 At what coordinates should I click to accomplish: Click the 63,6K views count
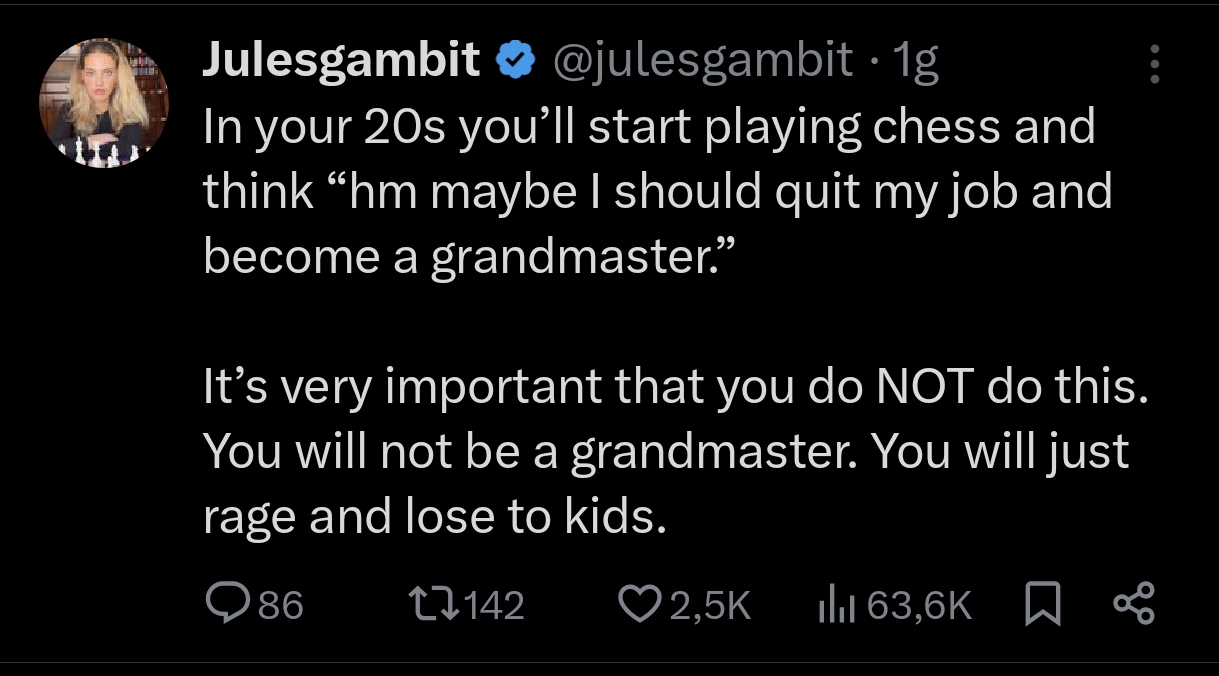point(920,604)
